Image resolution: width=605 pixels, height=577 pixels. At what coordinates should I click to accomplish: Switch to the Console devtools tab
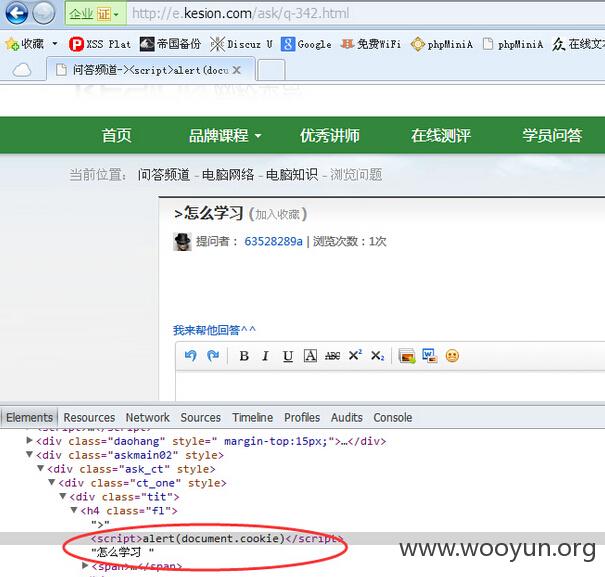pyautogui.click(x=393, y=418)
